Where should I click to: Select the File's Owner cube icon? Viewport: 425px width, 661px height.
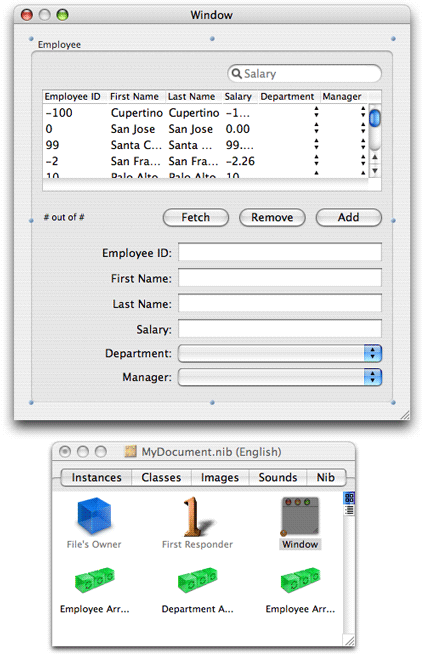pos(94,516)
